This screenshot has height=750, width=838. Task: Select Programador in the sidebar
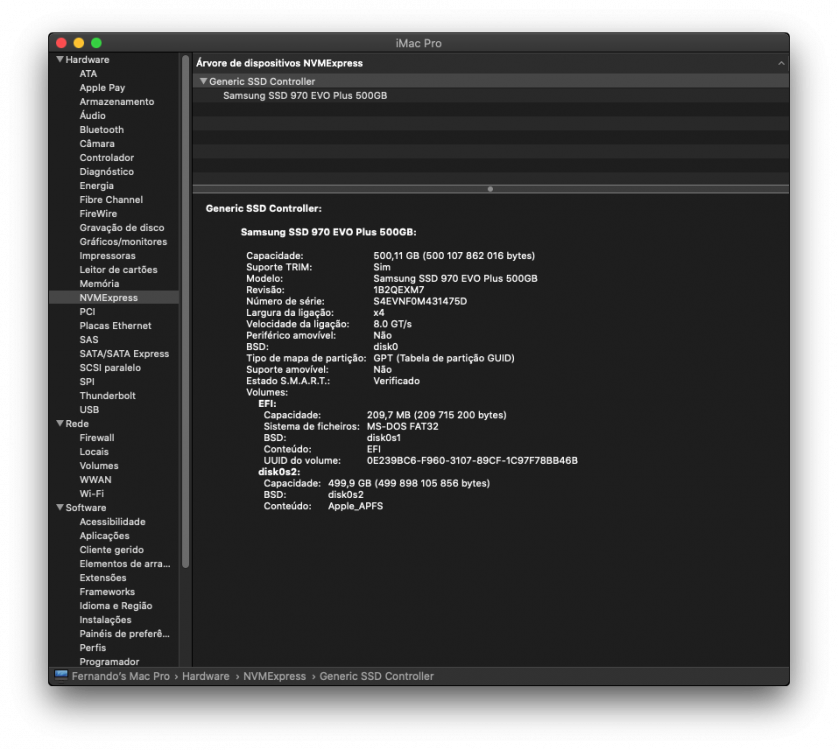coord(109,662)
